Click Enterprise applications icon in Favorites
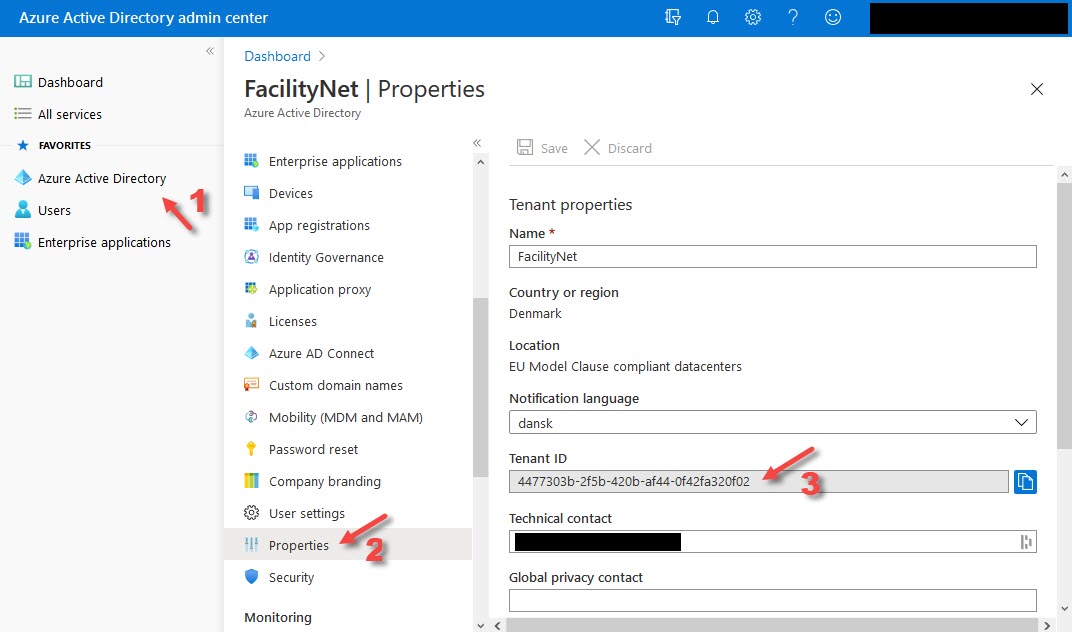 (23, 241)
